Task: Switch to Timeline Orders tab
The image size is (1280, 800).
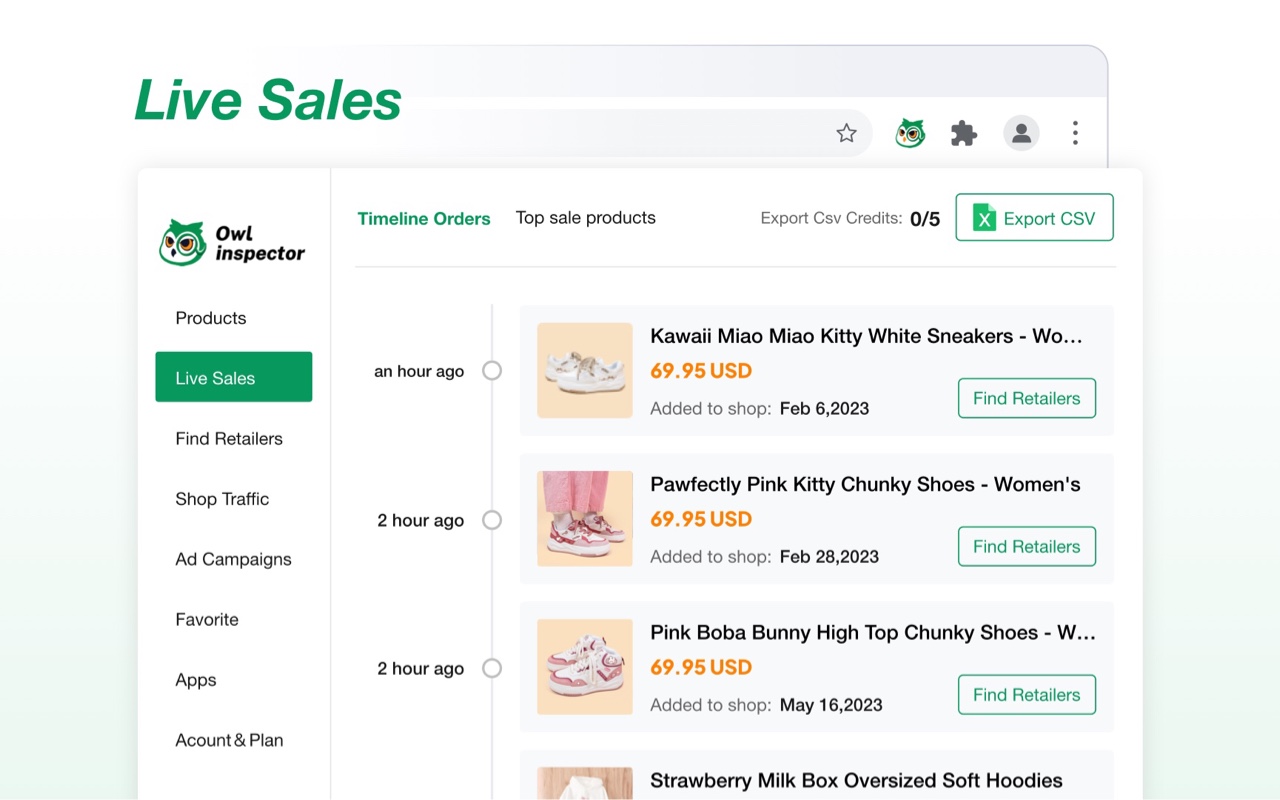Action: click(x=424, y=218)
